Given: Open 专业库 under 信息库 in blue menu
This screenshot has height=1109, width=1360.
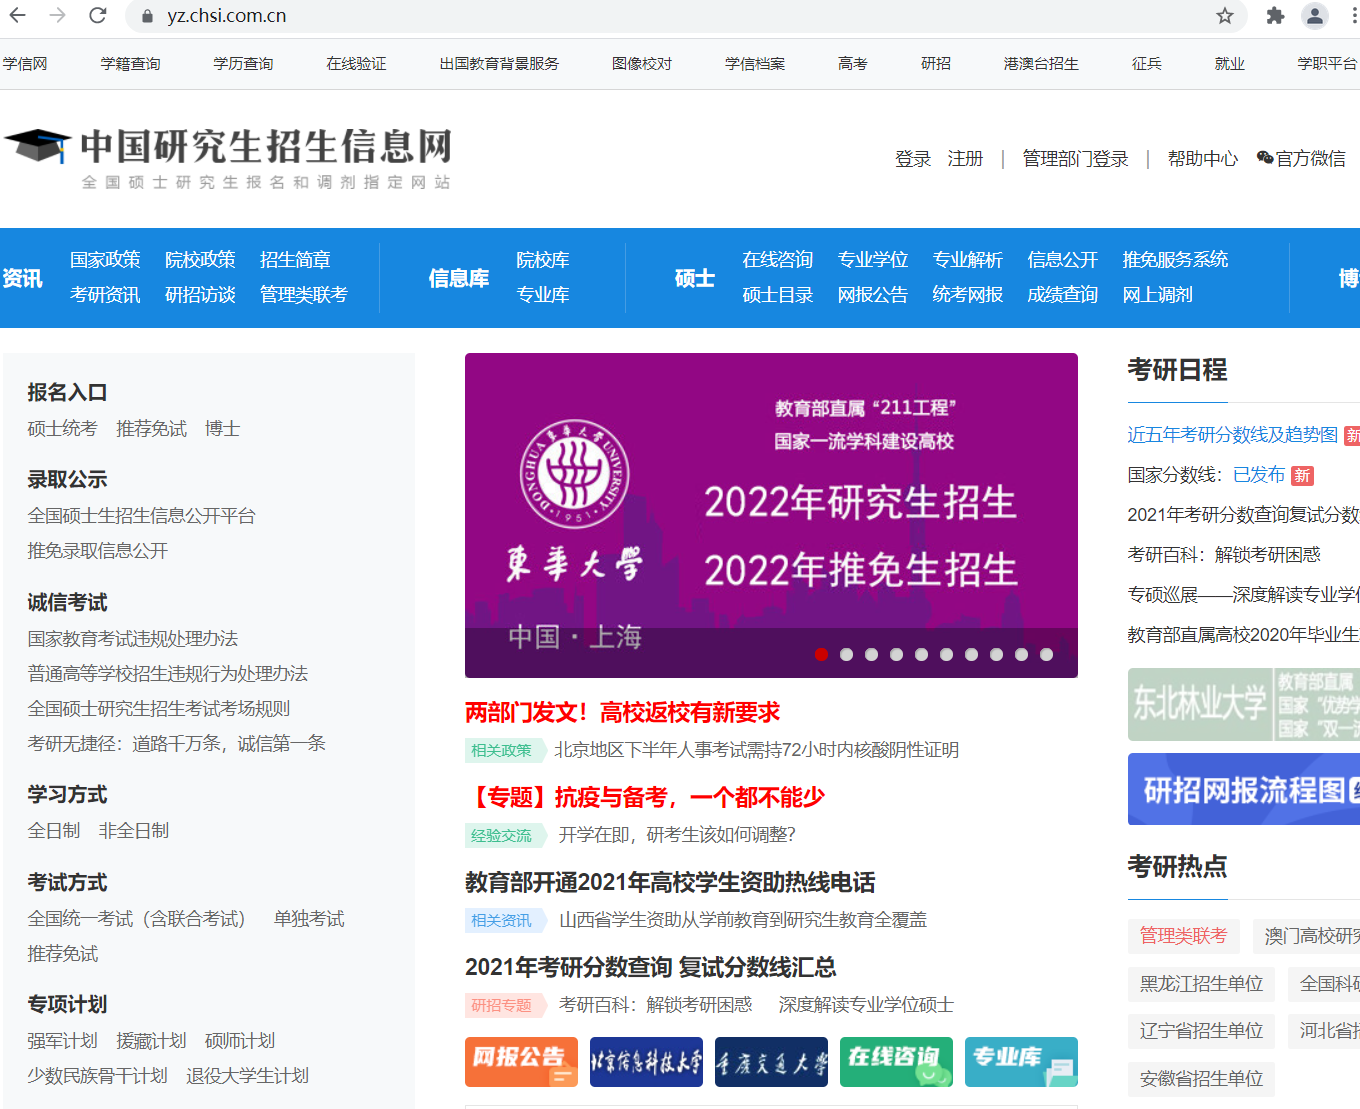Looking at the screenshot, I should tap(543, 295).
